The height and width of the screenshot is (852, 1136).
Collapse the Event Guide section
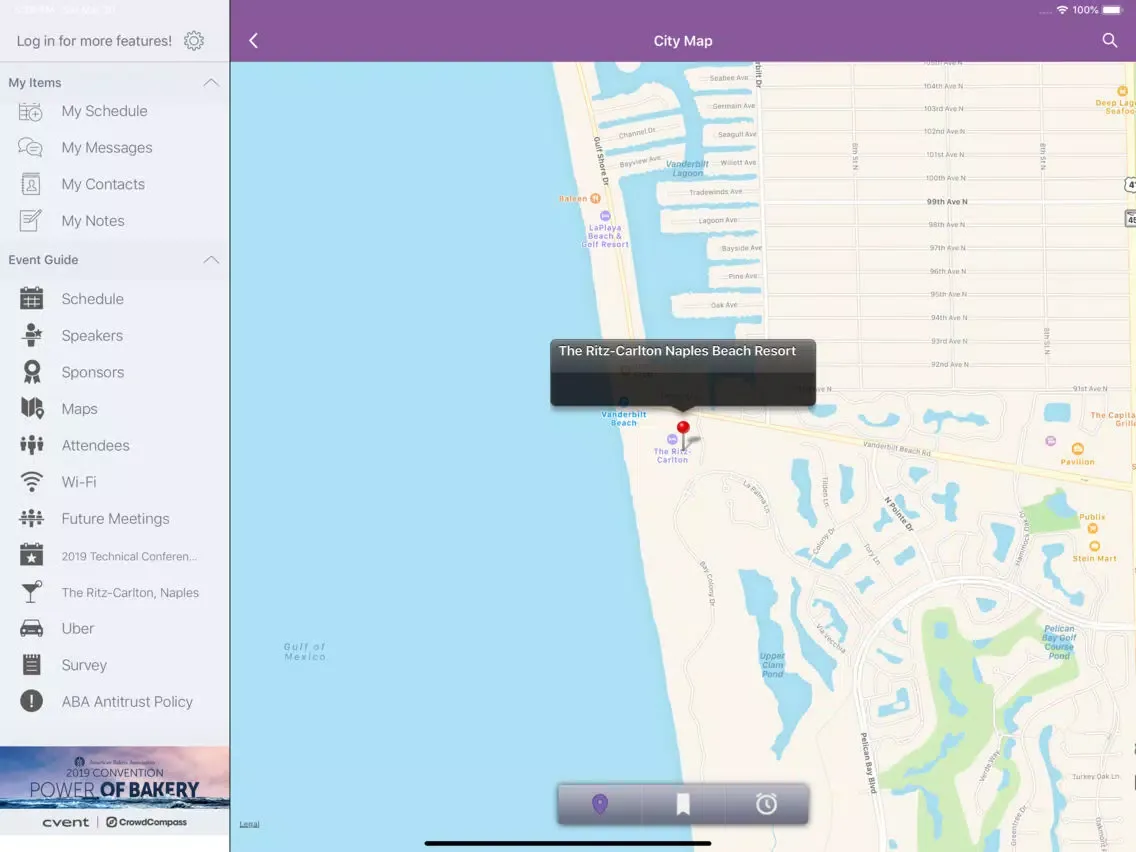click(x=211, y=259)
